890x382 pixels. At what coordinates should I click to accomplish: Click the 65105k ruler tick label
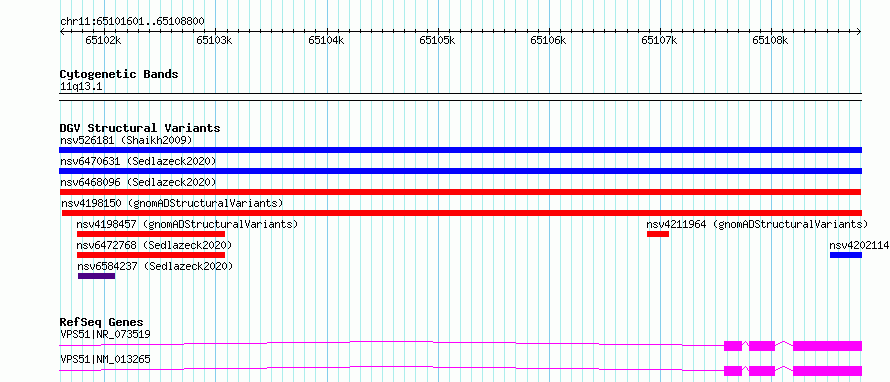(x=437, y=40)
